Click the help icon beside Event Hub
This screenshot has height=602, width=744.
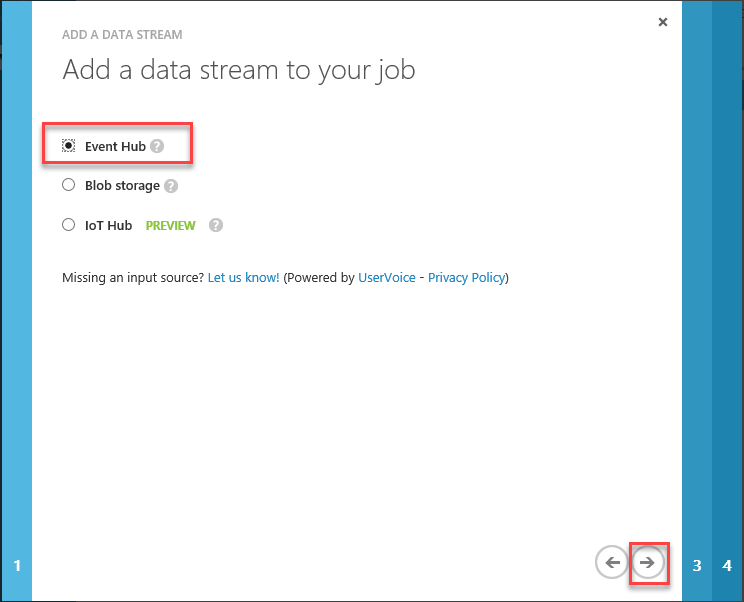tap(157, 147)
